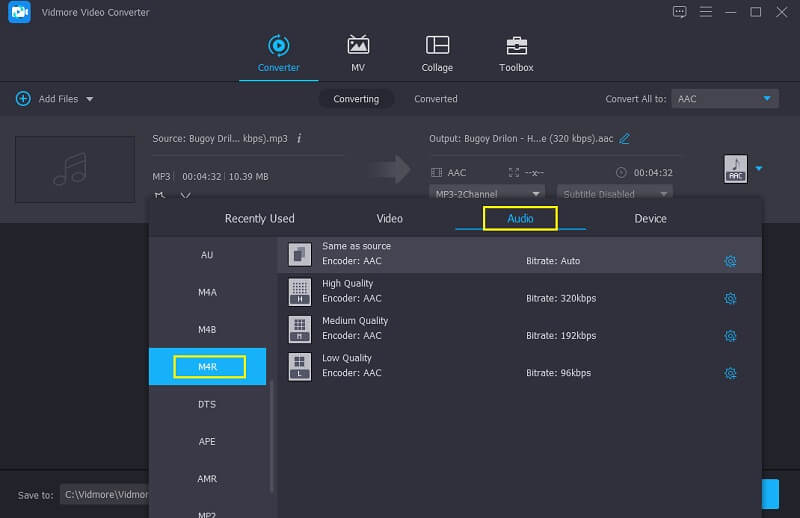The height and width of the screenshot is (518, 800).
Task: Switch to the Video format tab
Action: 389,218
